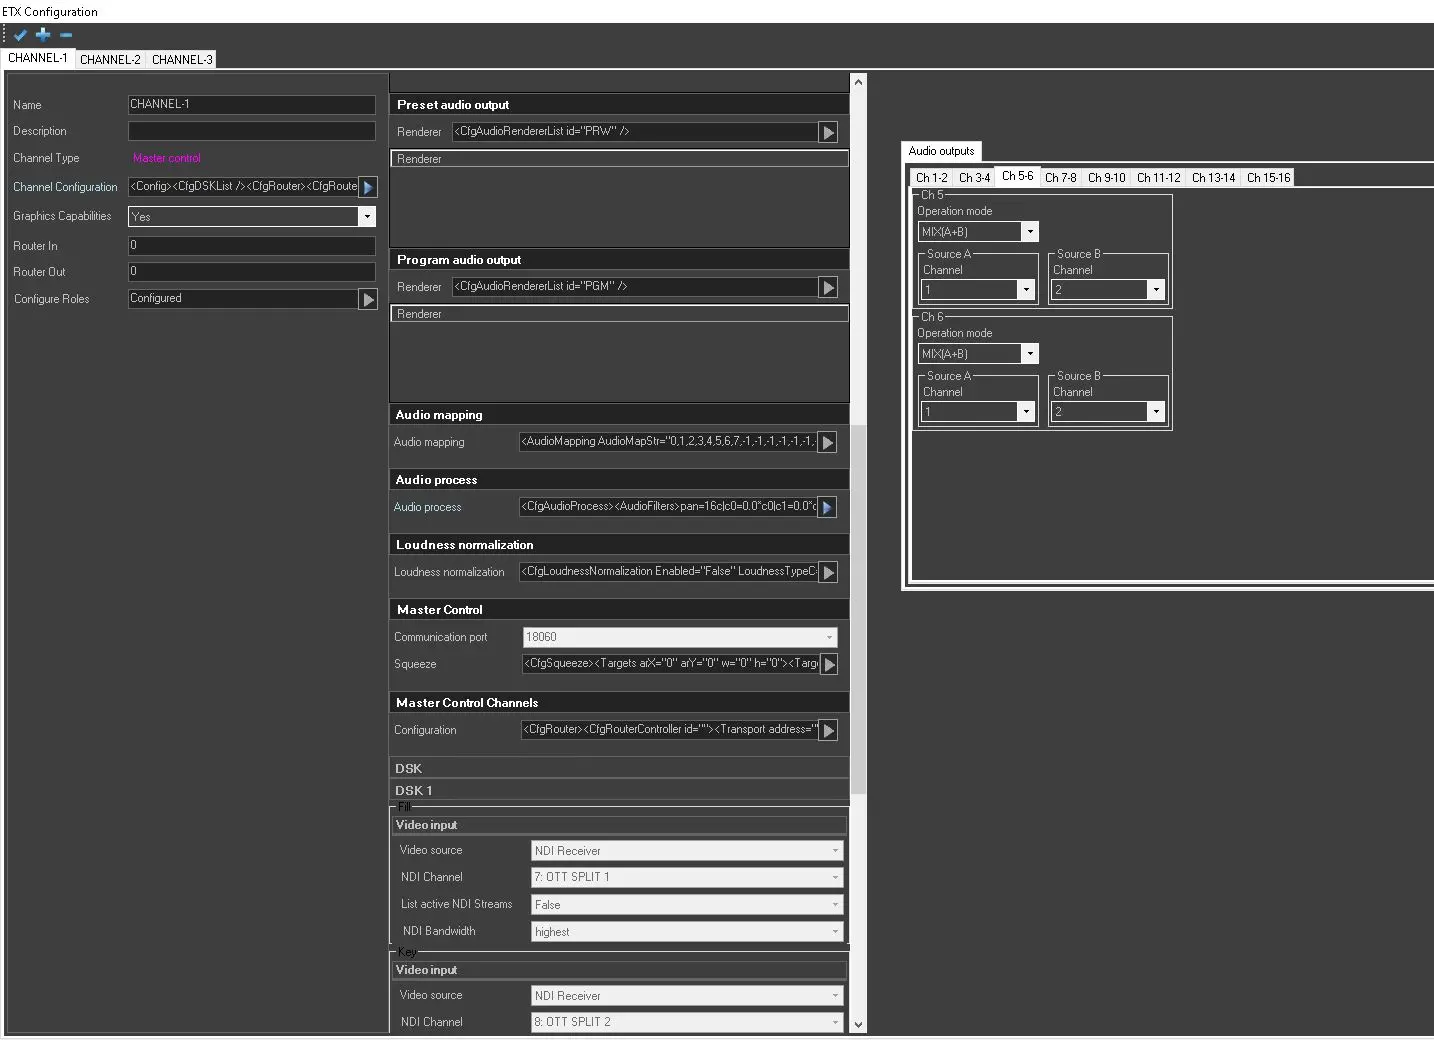Click scrollbar down arrow in center panel
The height and width of the screenshot is (1040, 1434).
pos(857,1024)
